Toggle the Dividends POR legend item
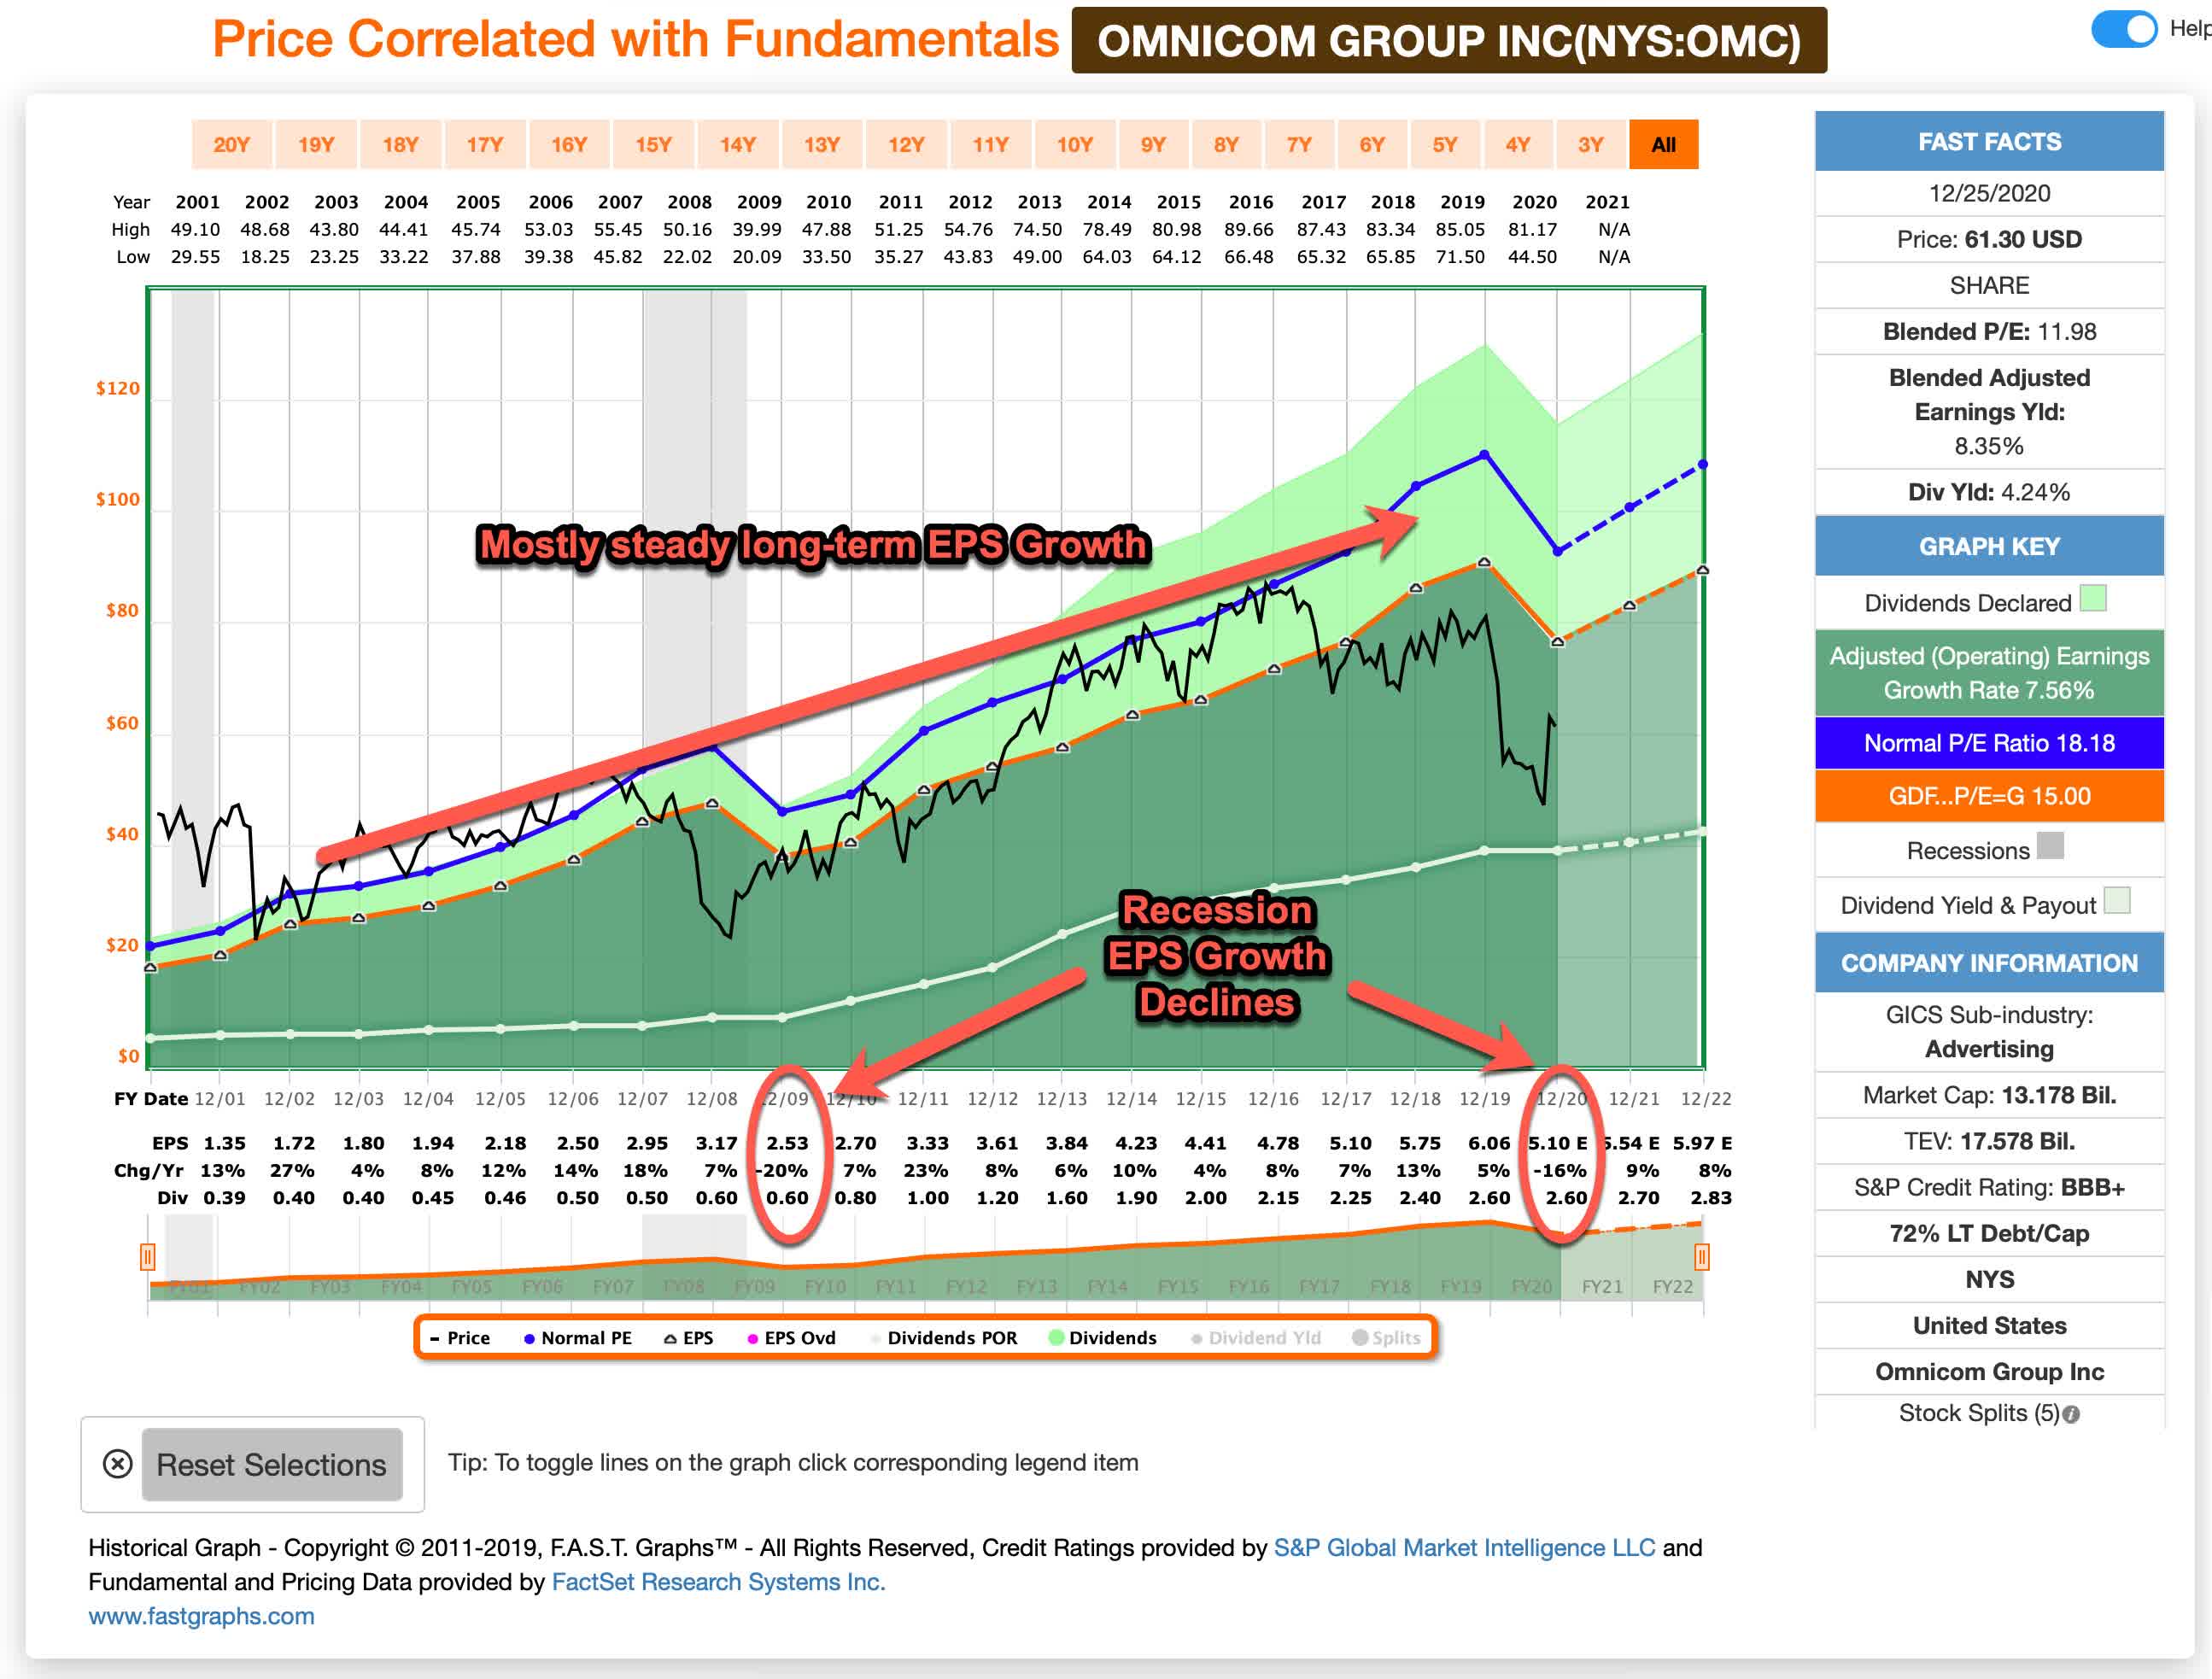 click(x=944, y=1338)
